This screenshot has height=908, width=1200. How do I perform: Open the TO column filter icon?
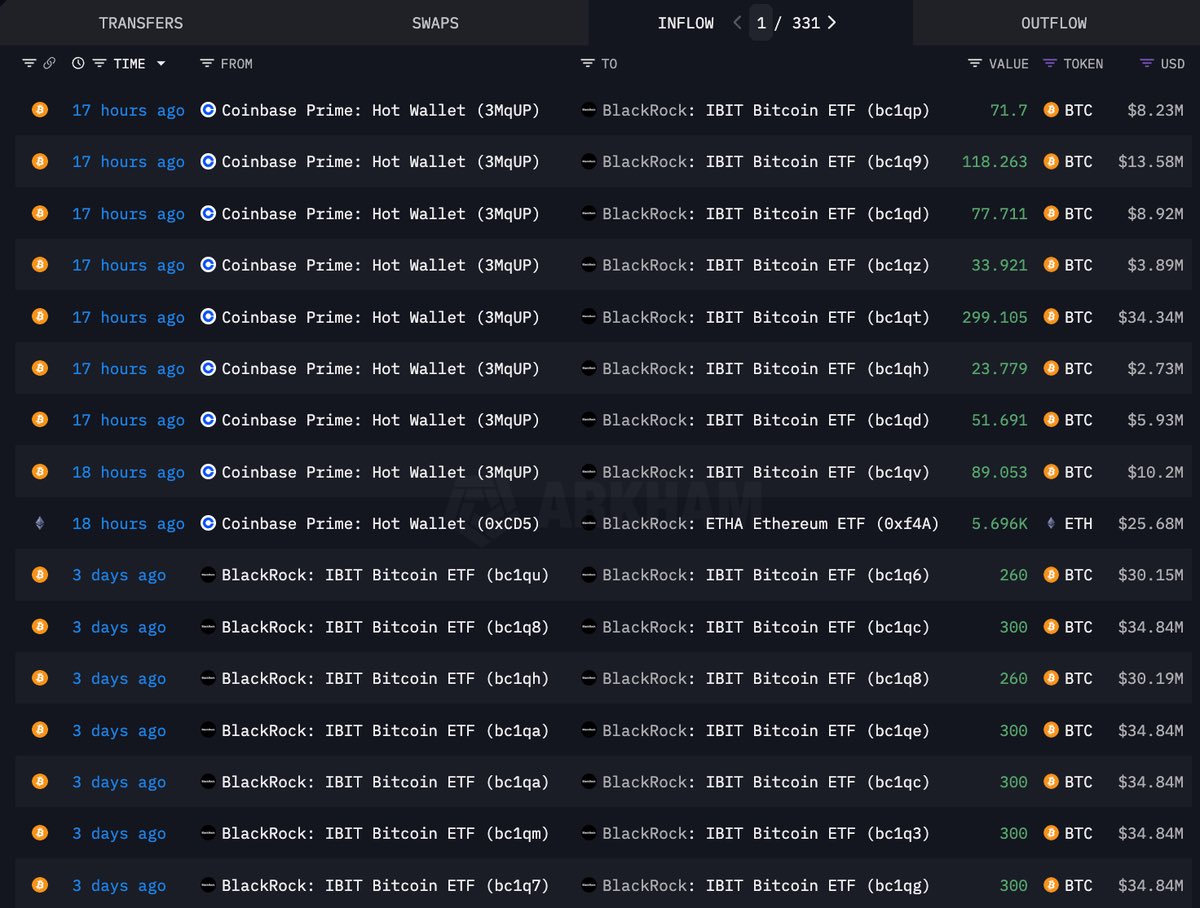(588, 64)
